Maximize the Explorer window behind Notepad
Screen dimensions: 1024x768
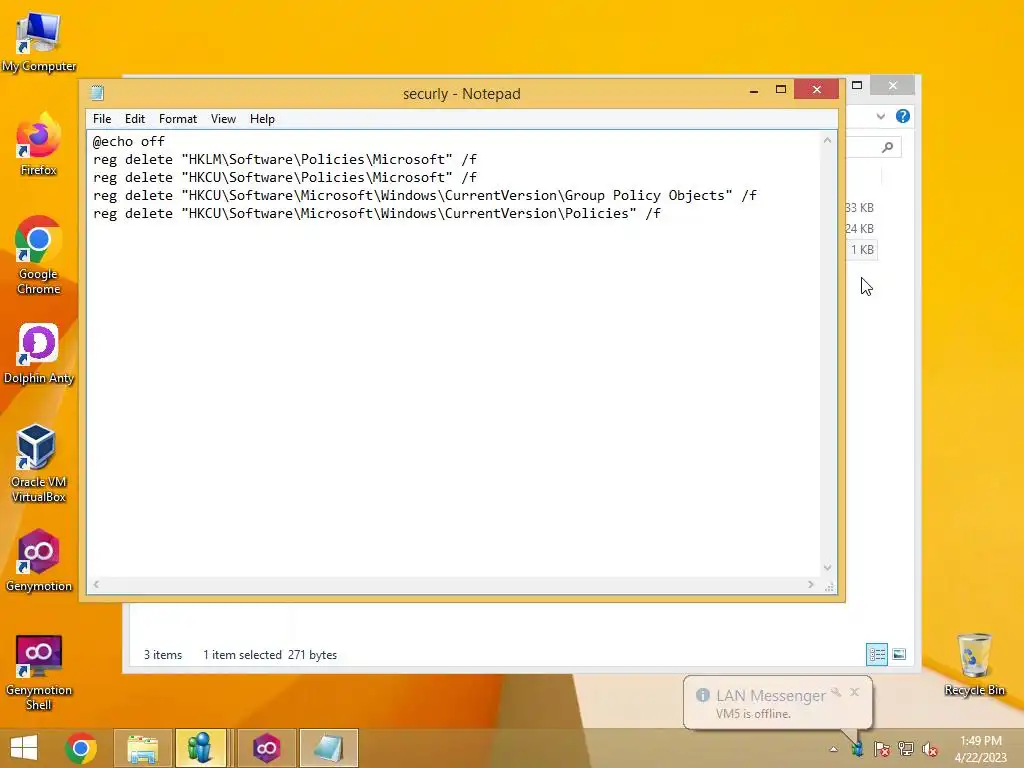coord(857,86)
